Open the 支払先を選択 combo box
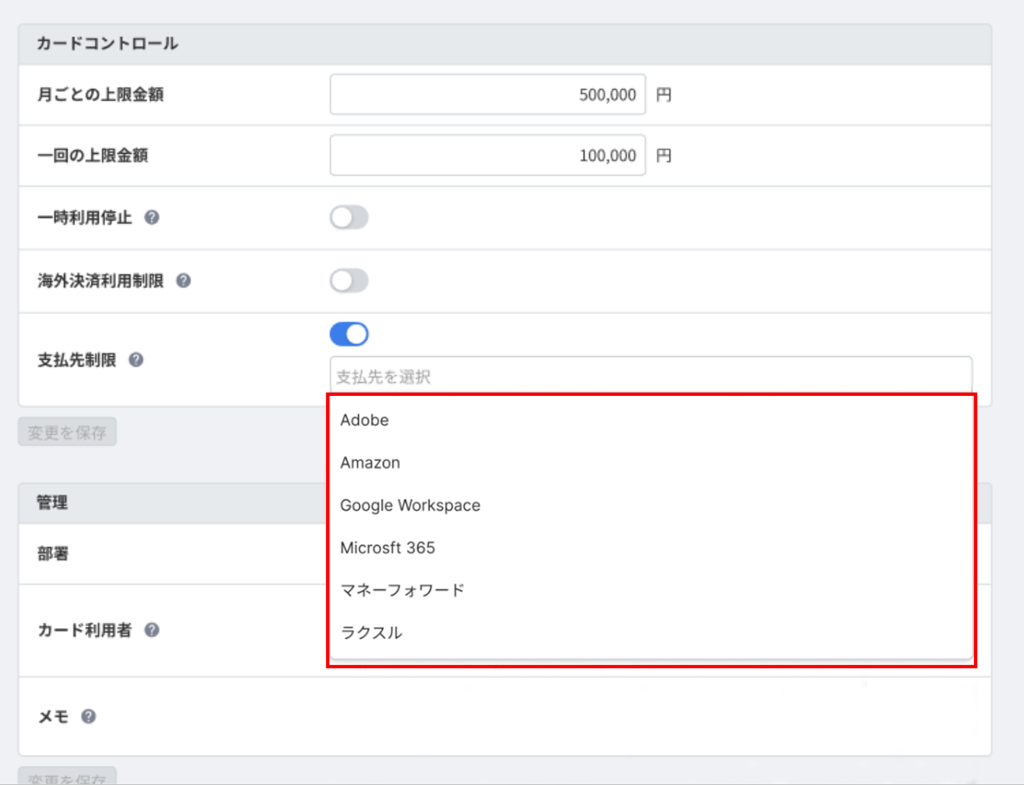The image size is (1024, 785). point(650,376)
